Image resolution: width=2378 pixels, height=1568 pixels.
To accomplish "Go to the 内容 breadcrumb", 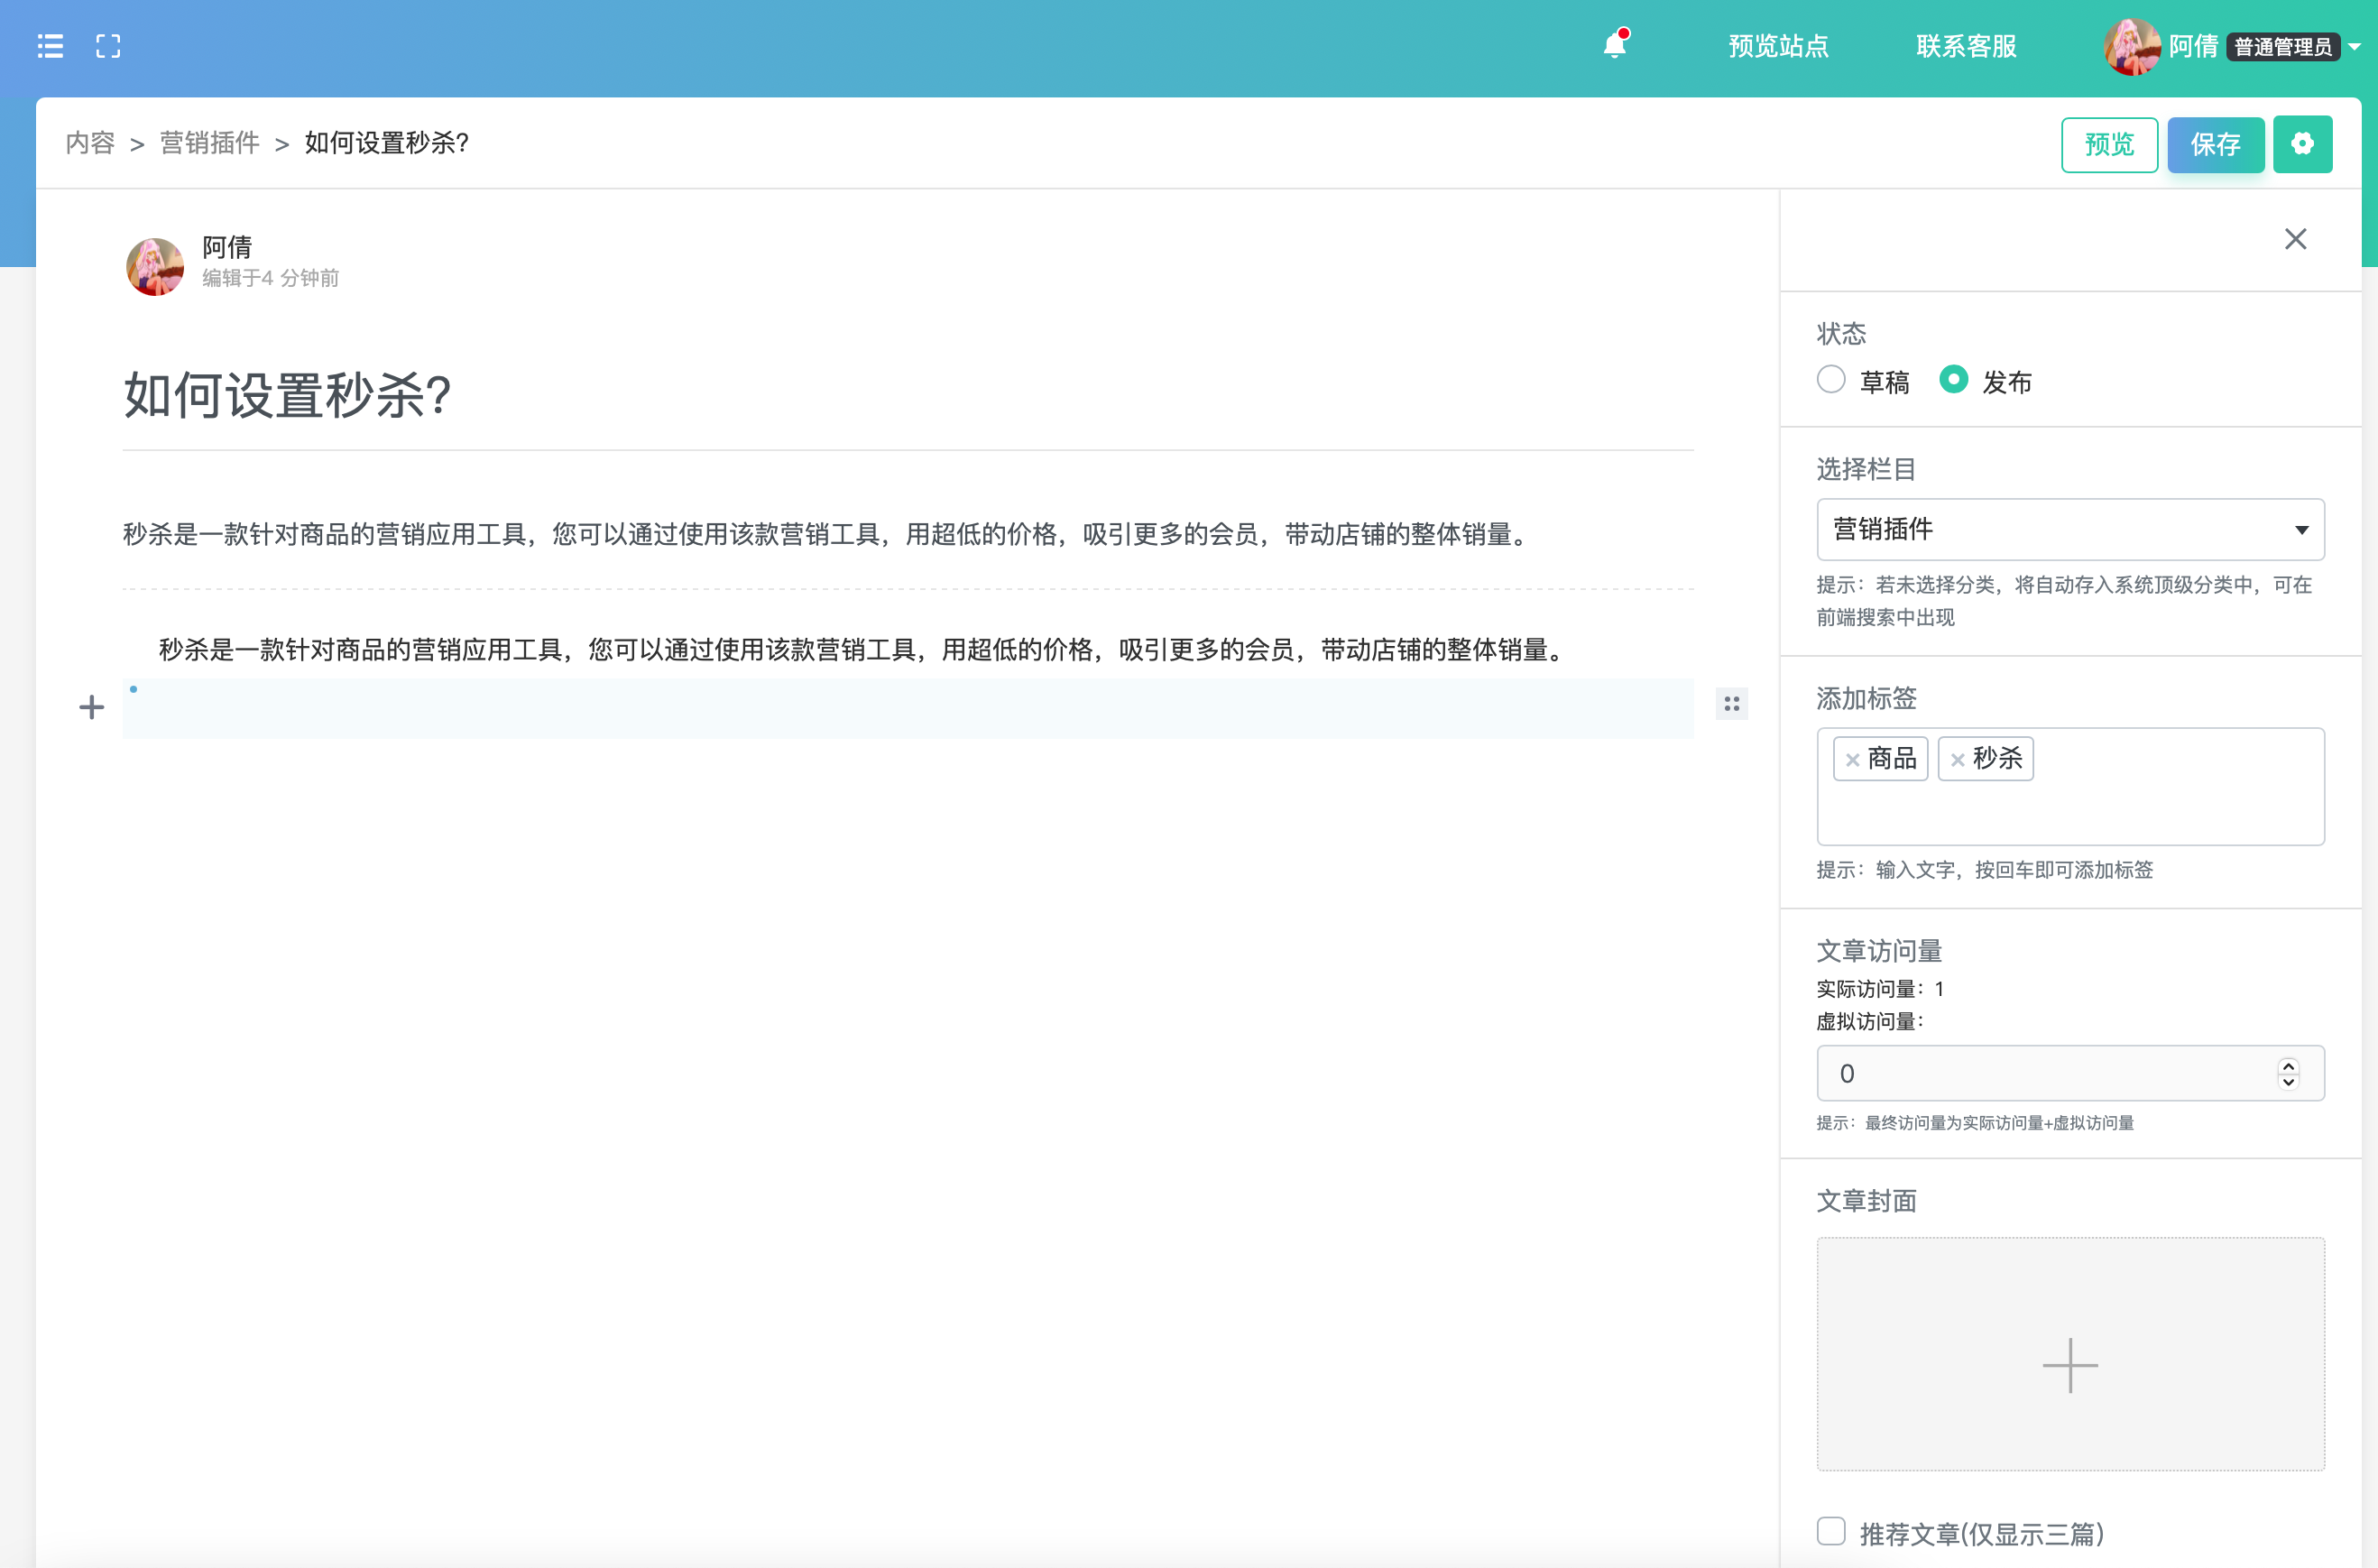I will point(90,143).
